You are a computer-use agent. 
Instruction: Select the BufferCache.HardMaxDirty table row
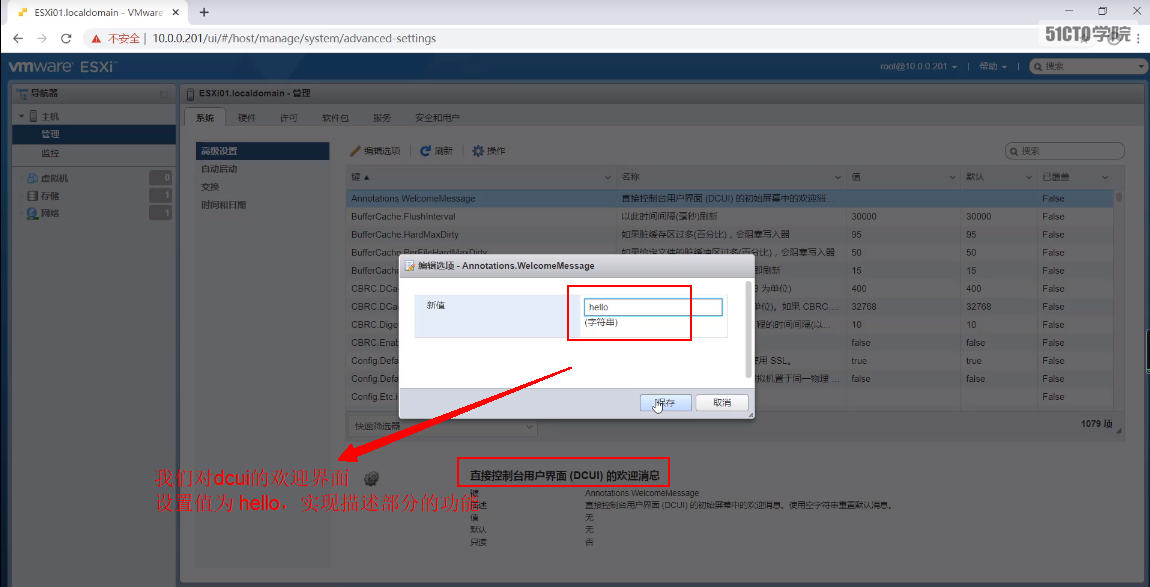(x=730, y=235)
